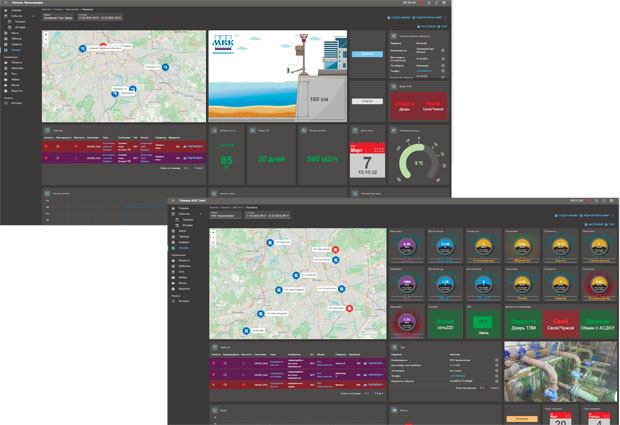The image size is (620, 425).
Task: Click the confirm link on the red event row in upper window
Action: pos(193,146)
